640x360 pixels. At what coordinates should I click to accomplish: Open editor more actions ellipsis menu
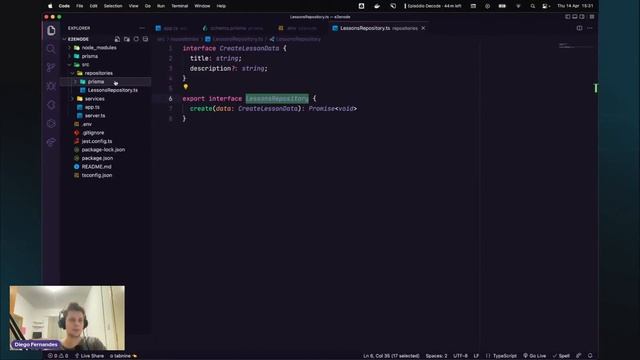(590, 28)
